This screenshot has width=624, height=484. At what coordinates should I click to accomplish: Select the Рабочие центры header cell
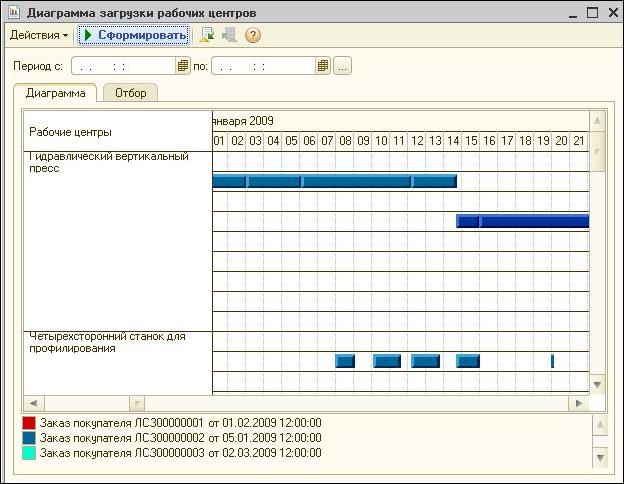118,131
